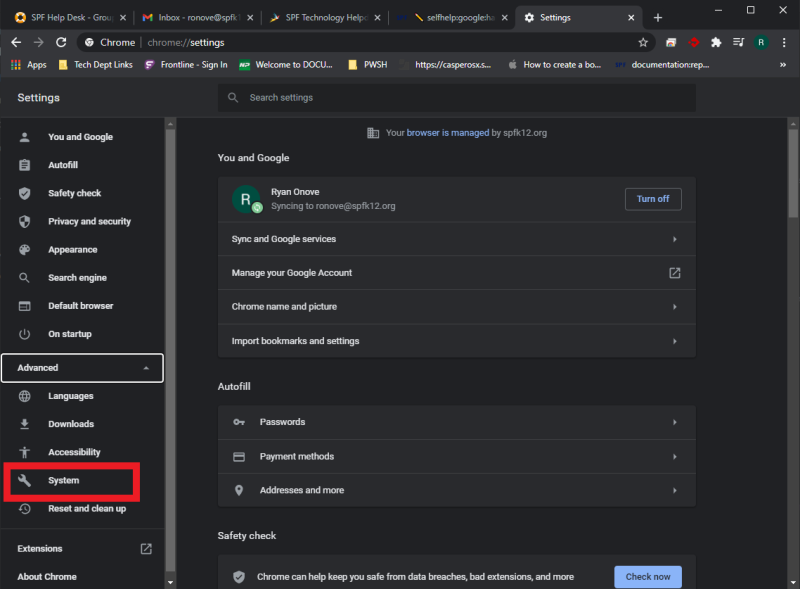Open the System settings wrench icon
This screenshot has height=589, width=800.
(24, 481)
